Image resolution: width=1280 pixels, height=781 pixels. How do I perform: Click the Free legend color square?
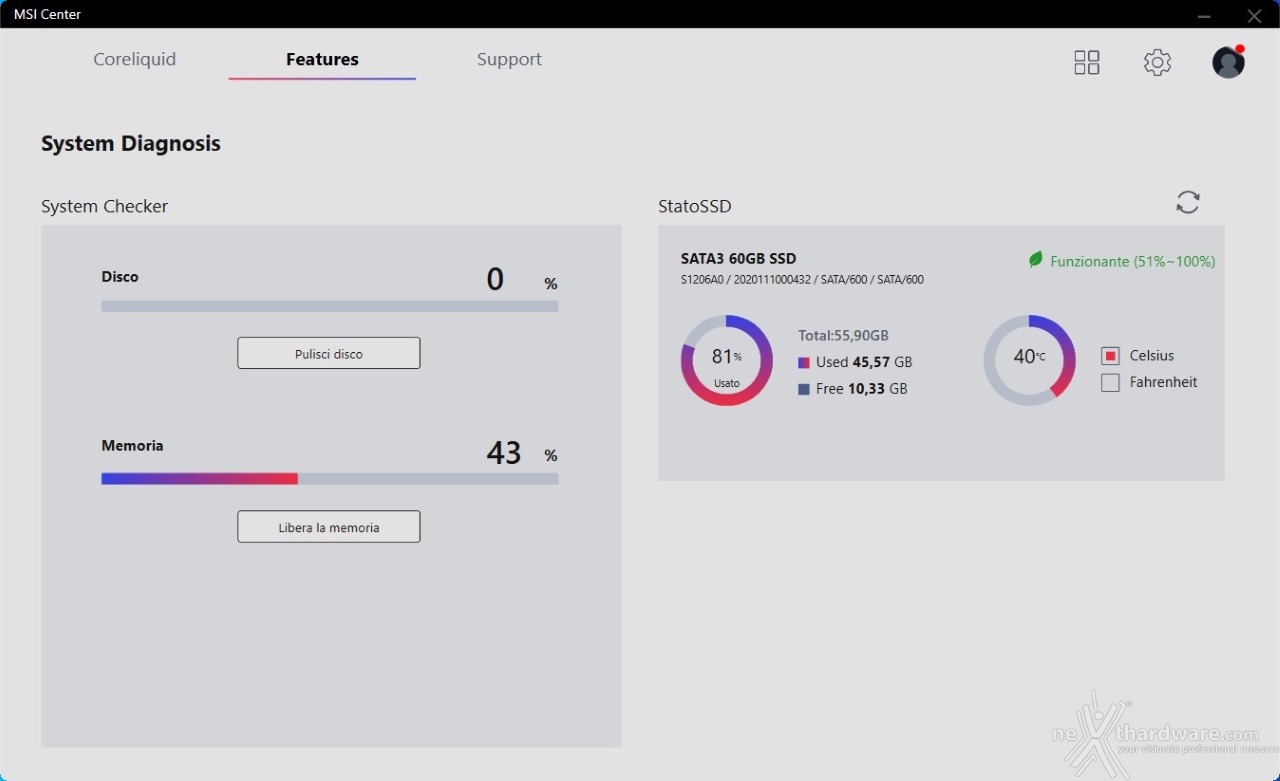pos(804,389)
